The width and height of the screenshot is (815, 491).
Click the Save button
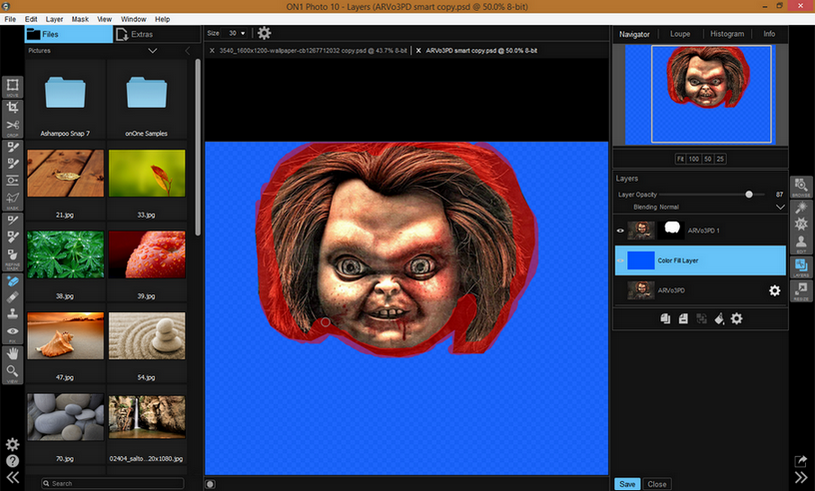[627, 484]
